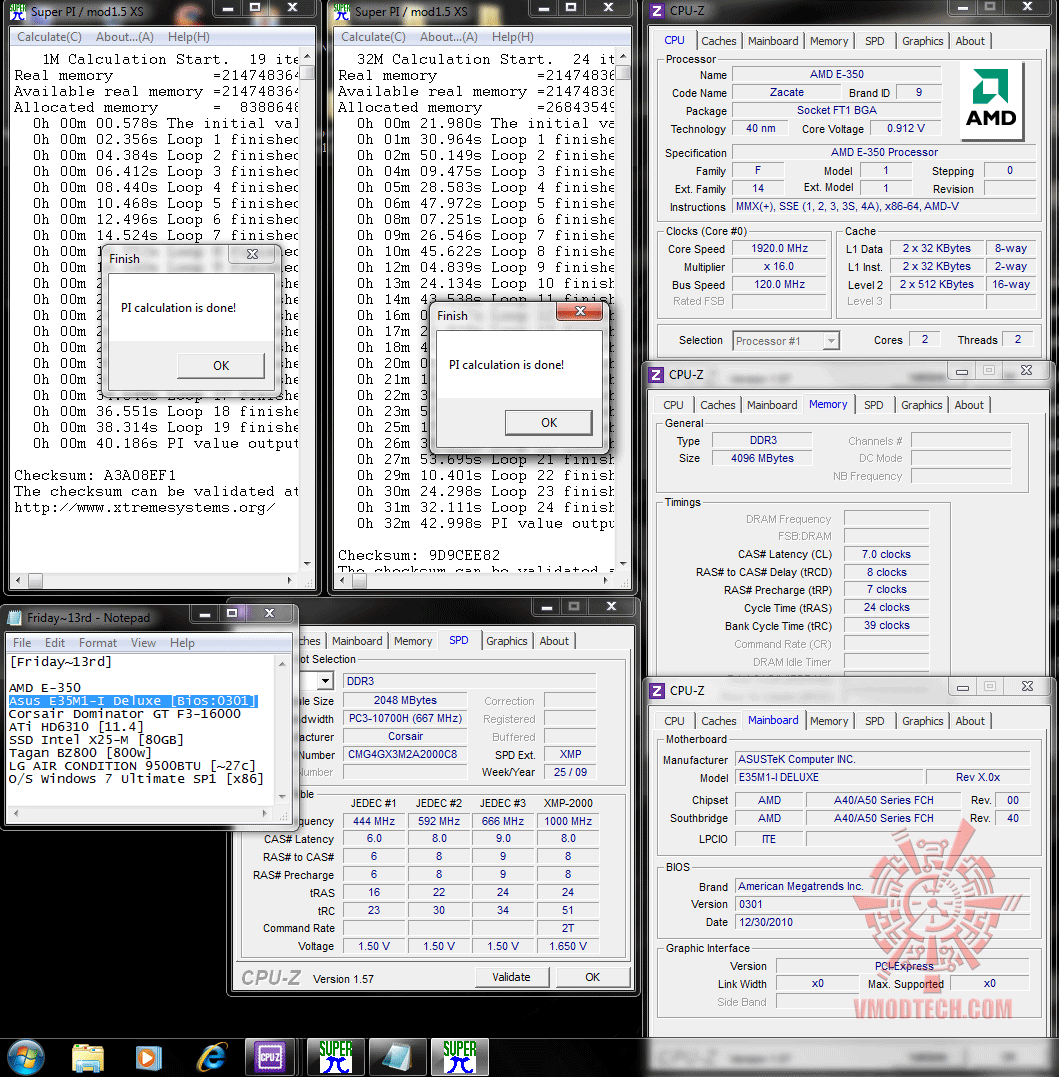Screen dimensions: 1059x1077
Task: Confirm OK in 32M Finish dialog
Action: [x=549, y=422]
